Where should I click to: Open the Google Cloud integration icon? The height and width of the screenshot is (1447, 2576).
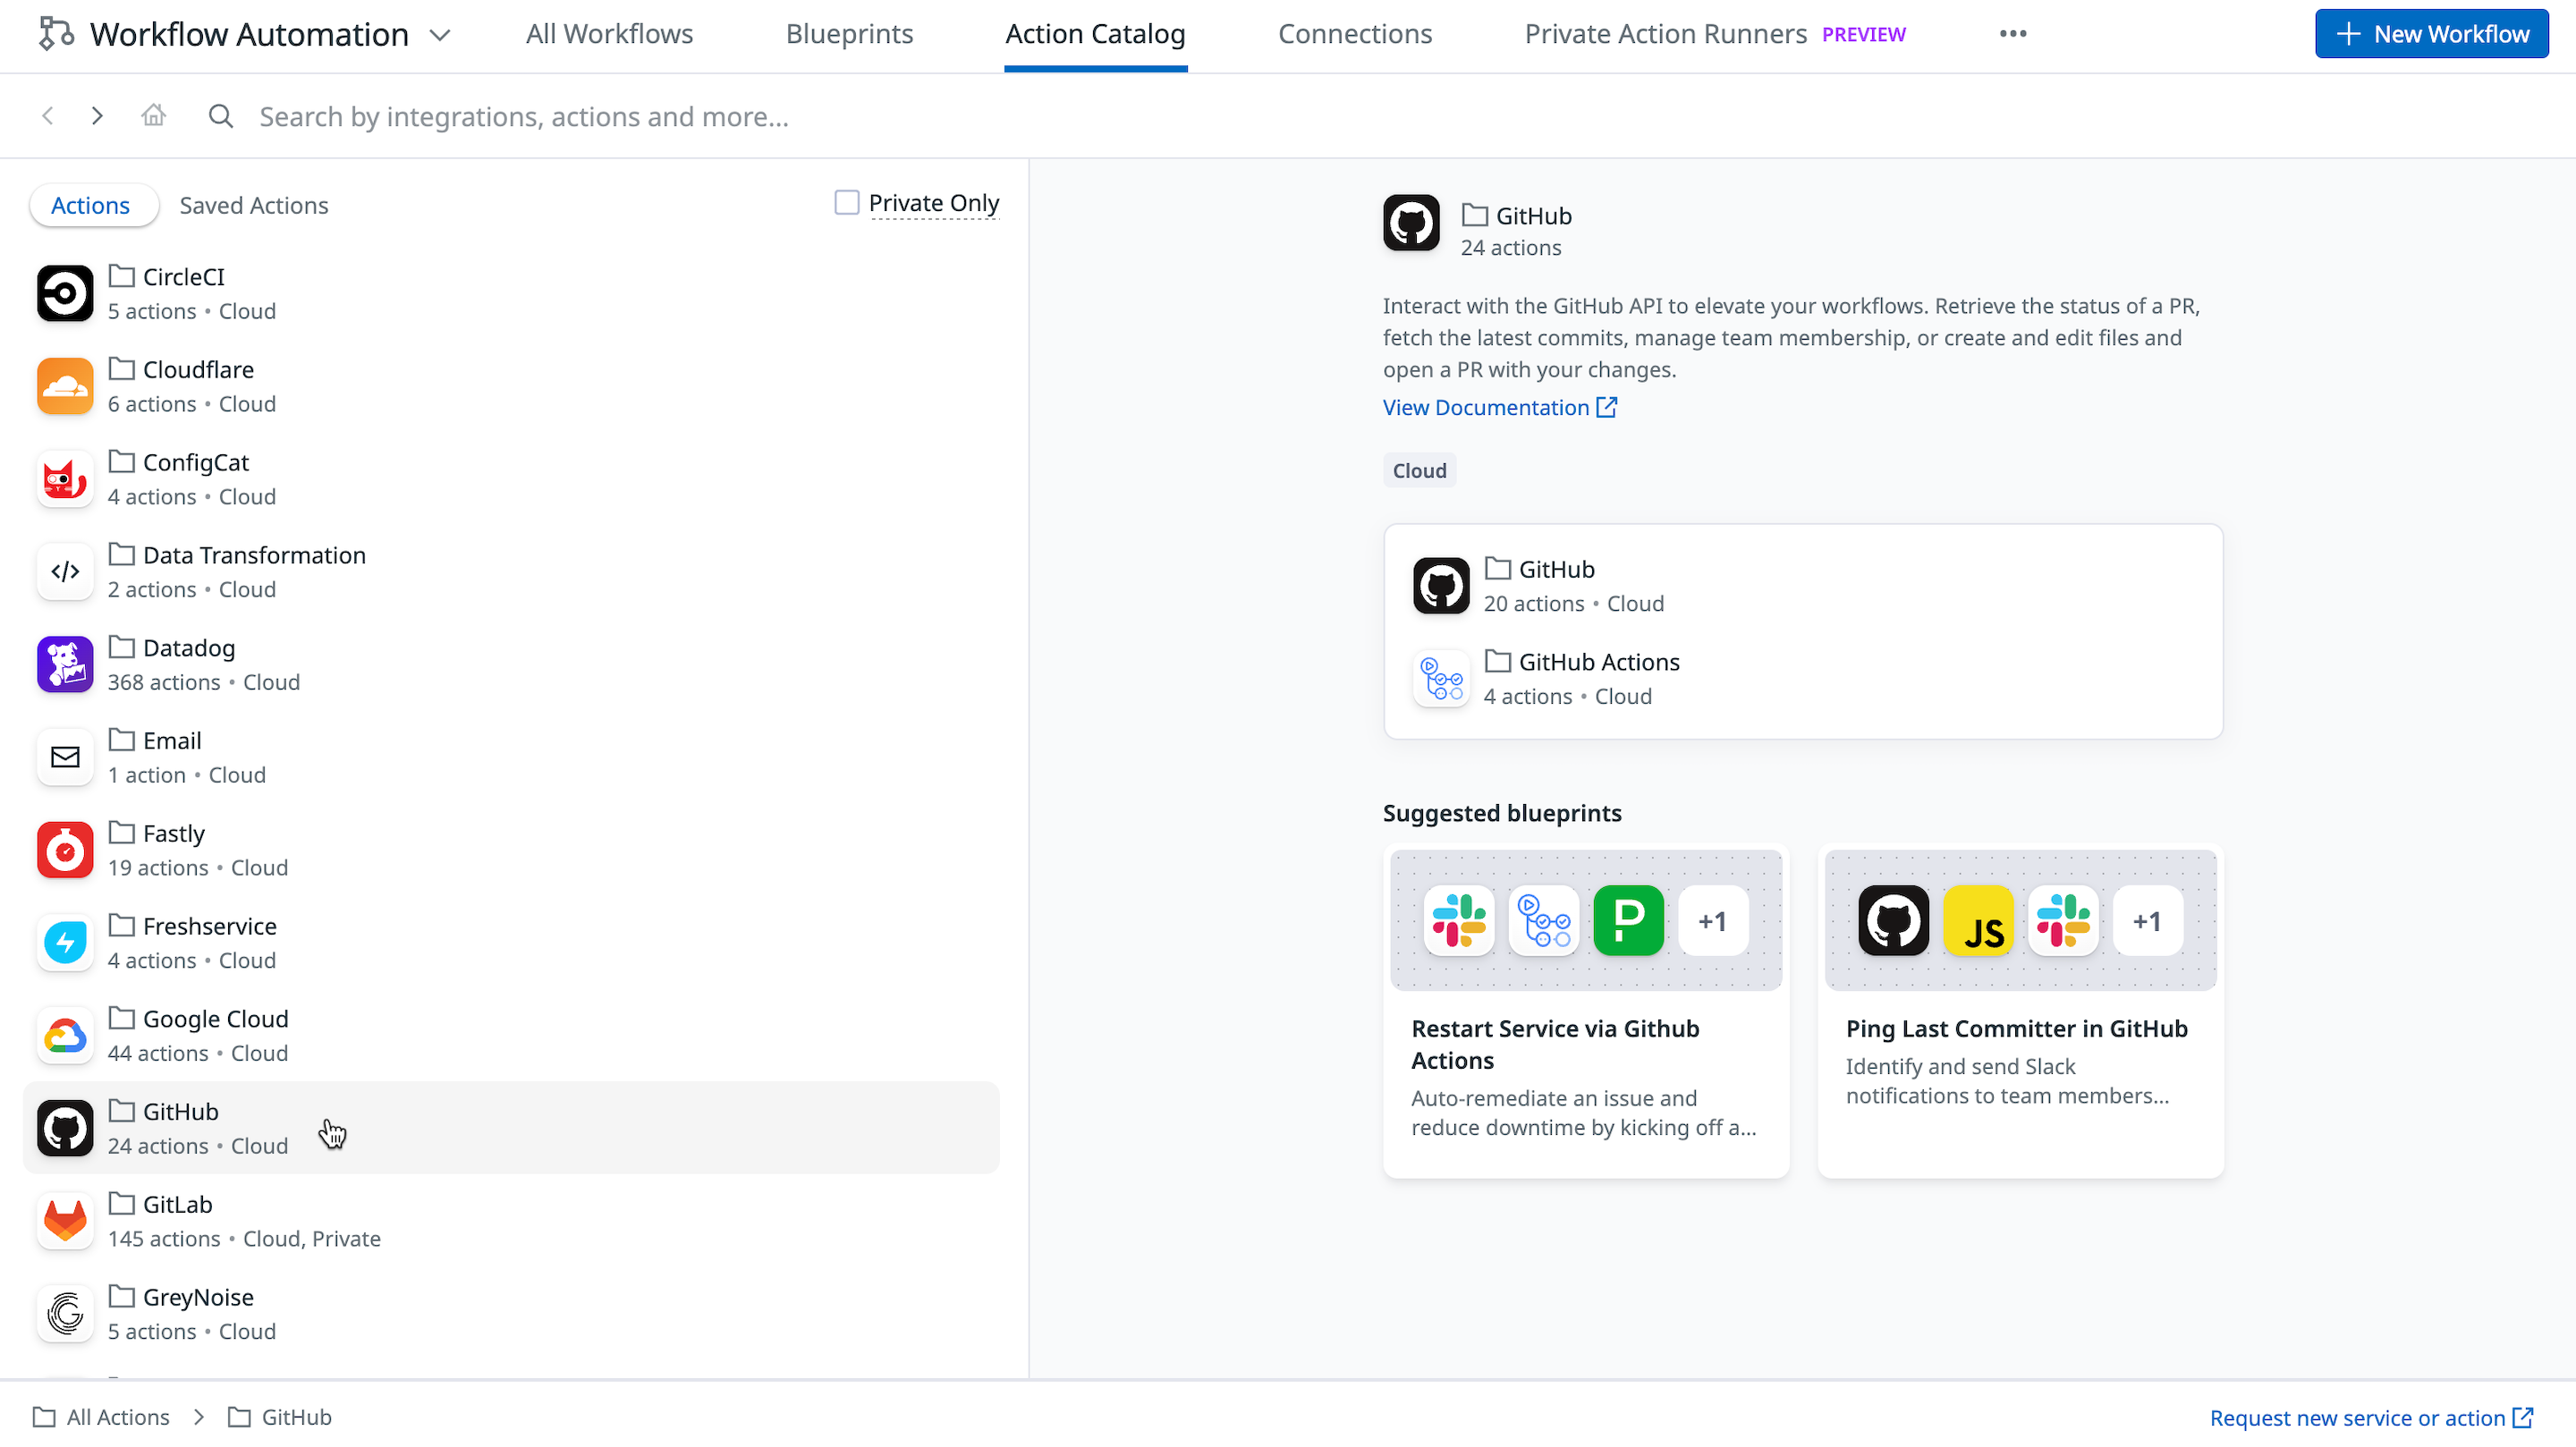(65, 1036)
